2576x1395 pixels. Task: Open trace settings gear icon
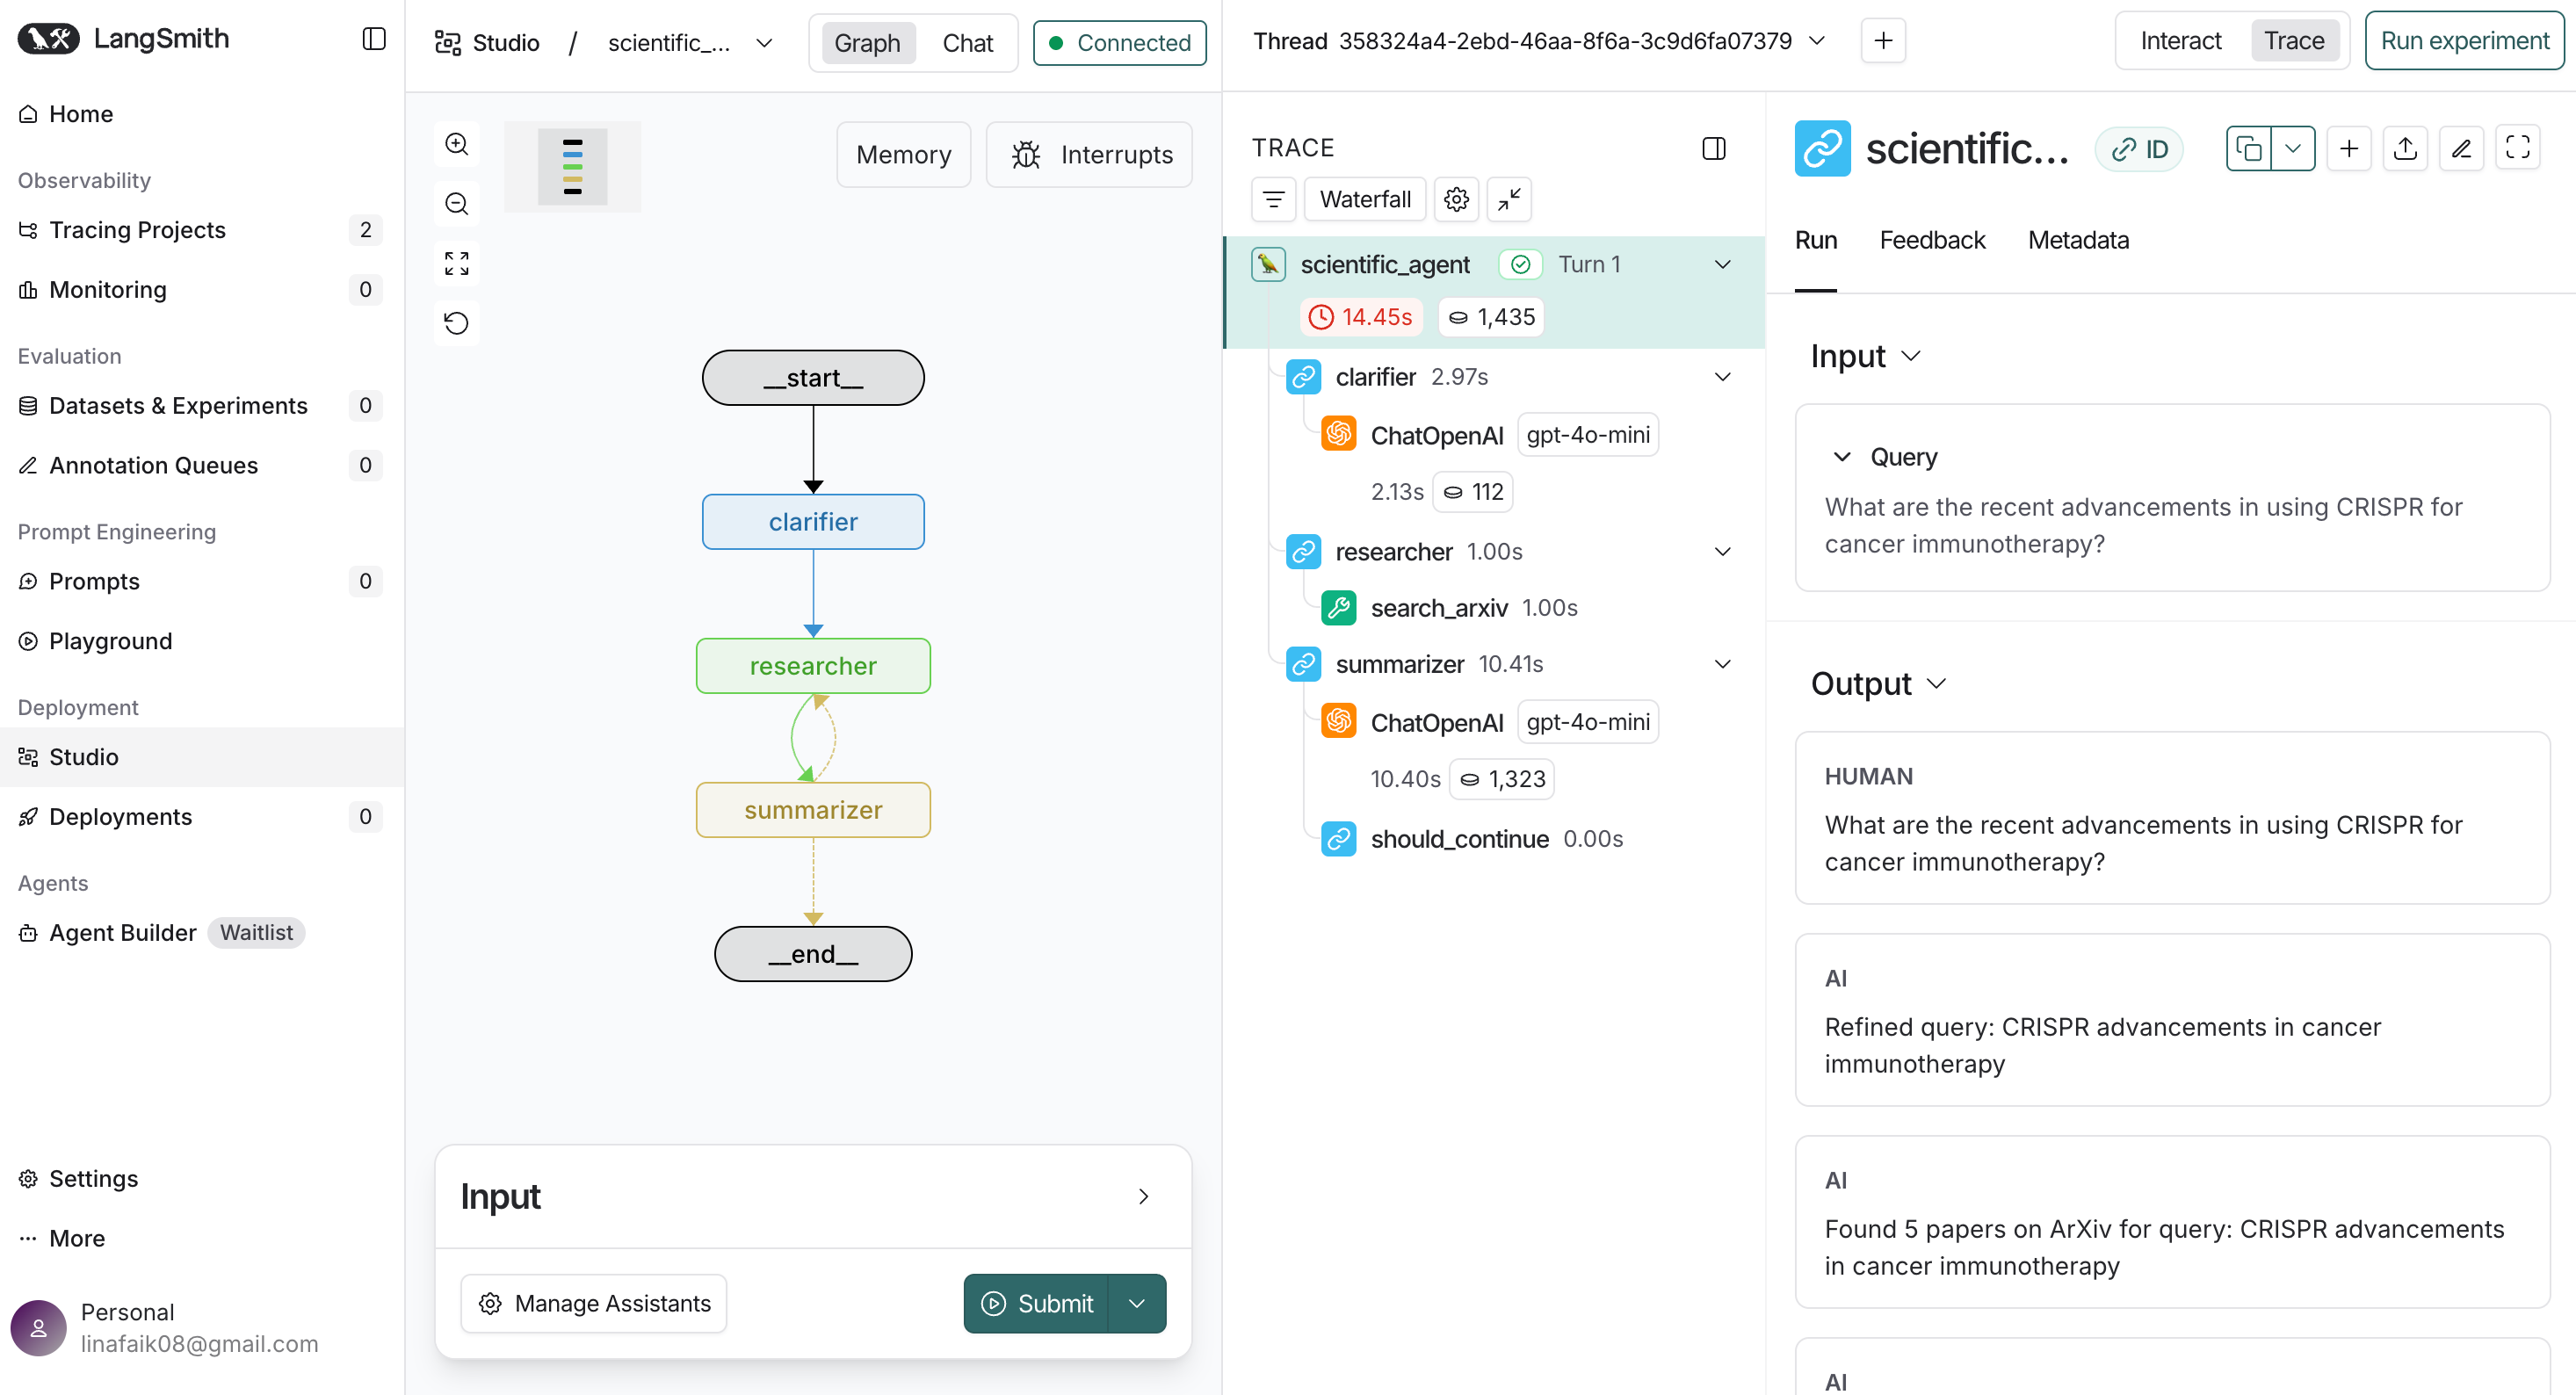(1456, 199)
